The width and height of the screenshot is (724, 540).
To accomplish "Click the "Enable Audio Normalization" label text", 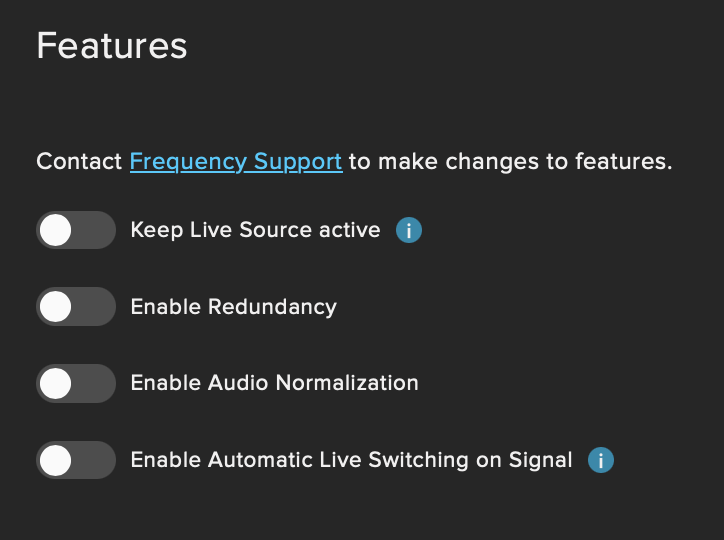I will pyautogui.click(x=274, y=383).
